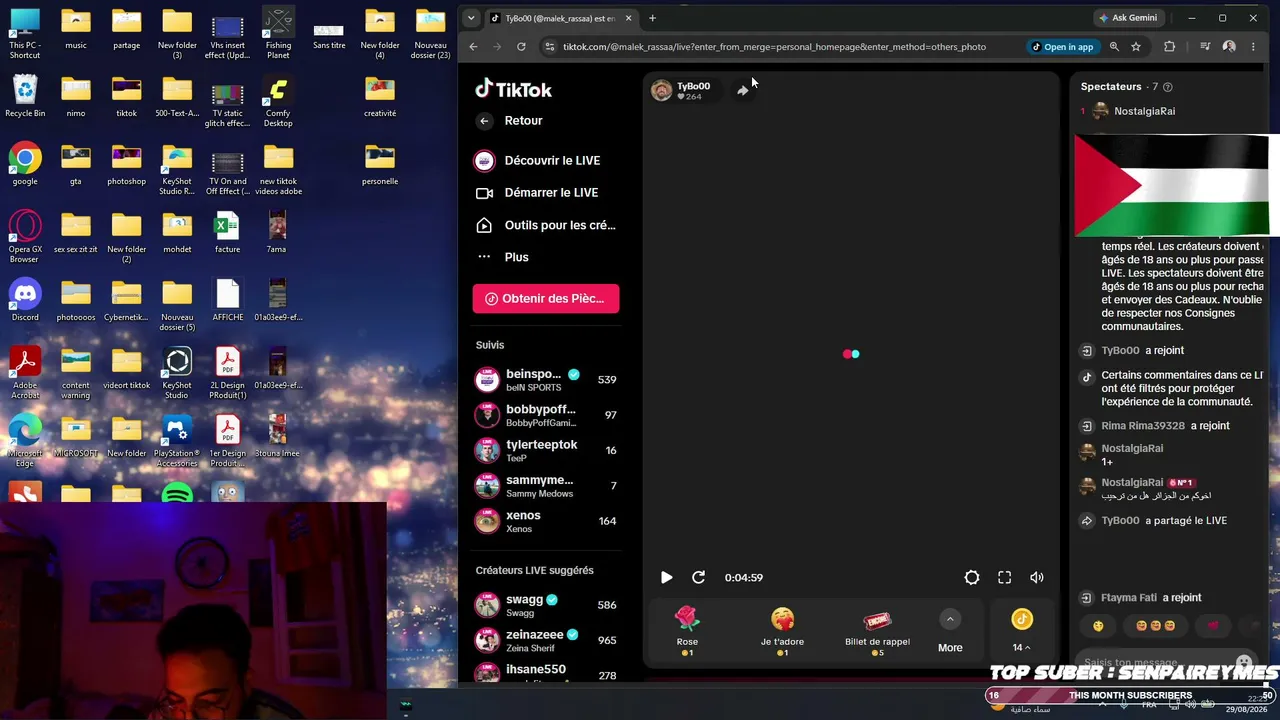Select the google Chrome desktop shortcut
The width and height of the screenshot is (1280, 720).
25,164
